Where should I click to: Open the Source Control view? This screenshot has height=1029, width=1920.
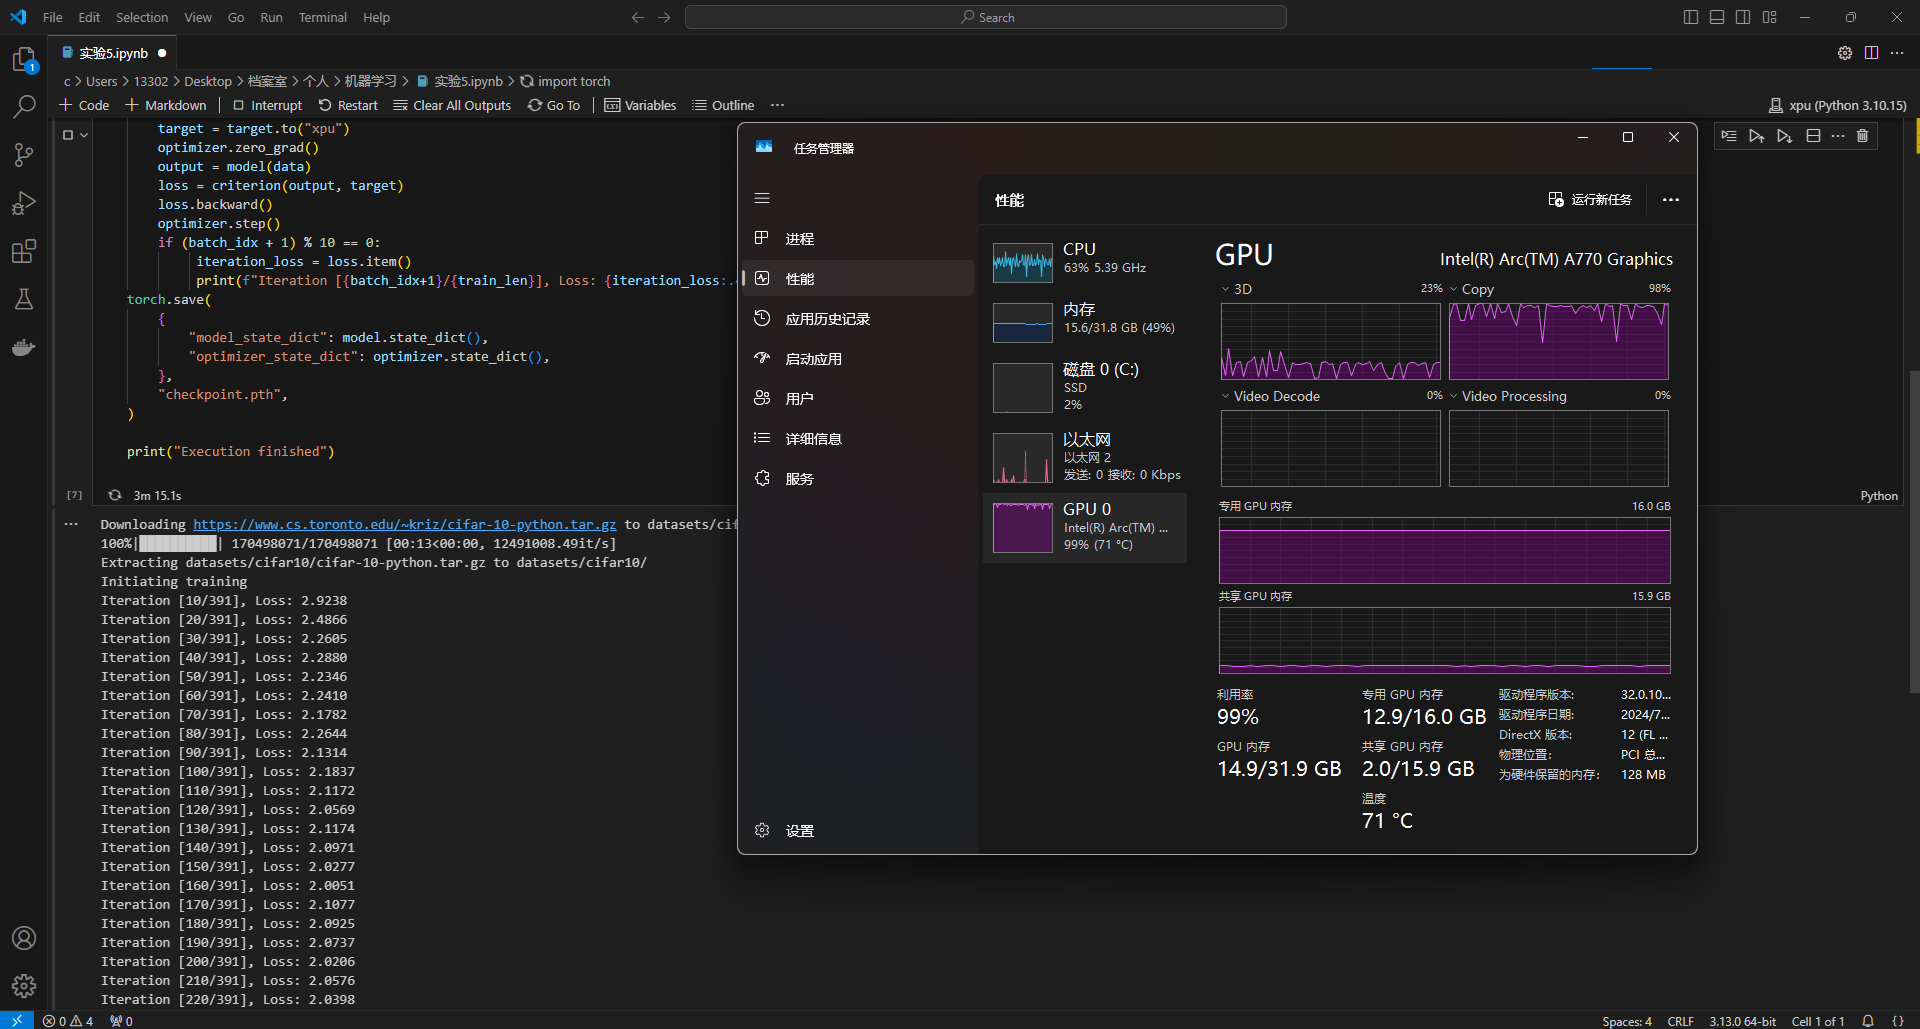(x=24, y=155)
